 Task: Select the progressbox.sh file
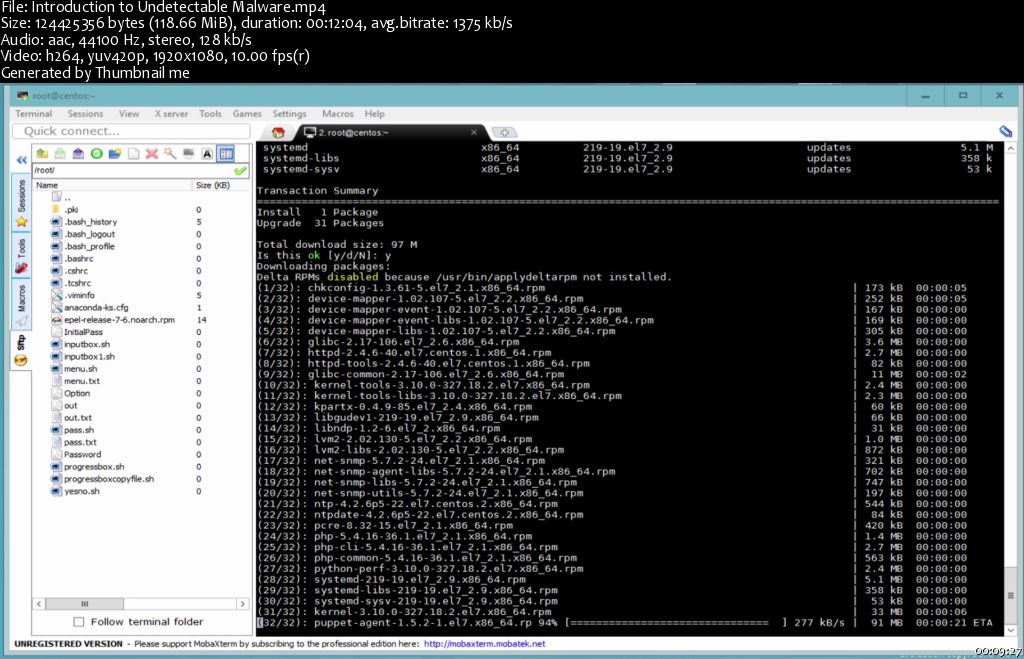(x=88, y=467)
